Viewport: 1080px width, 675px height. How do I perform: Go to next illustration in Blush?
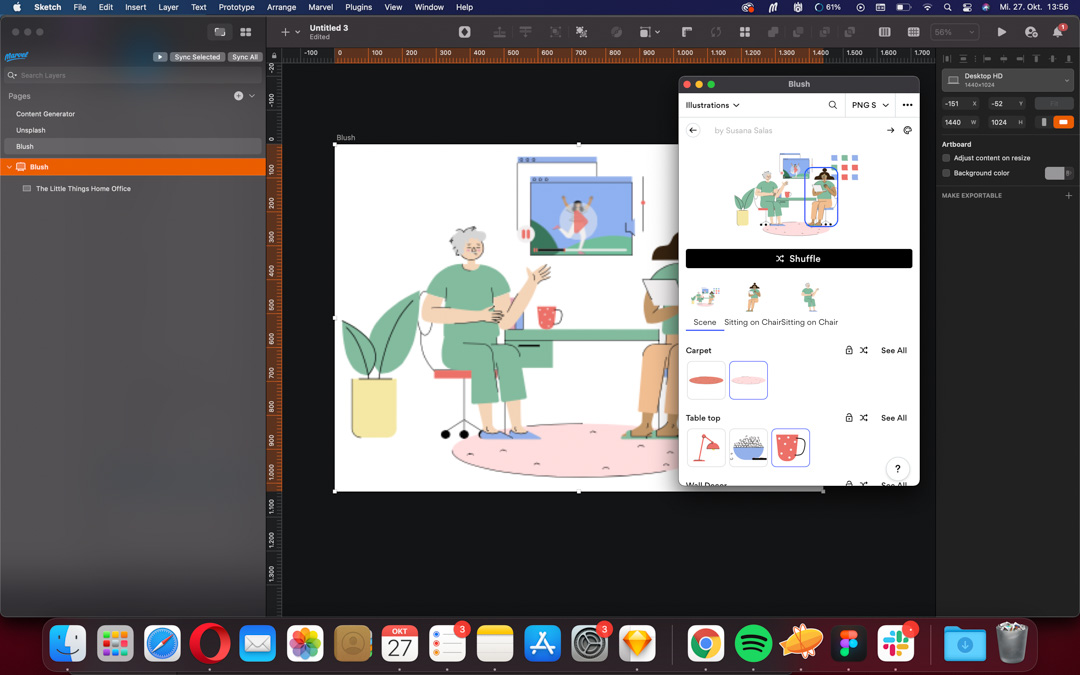pos(890,130)
